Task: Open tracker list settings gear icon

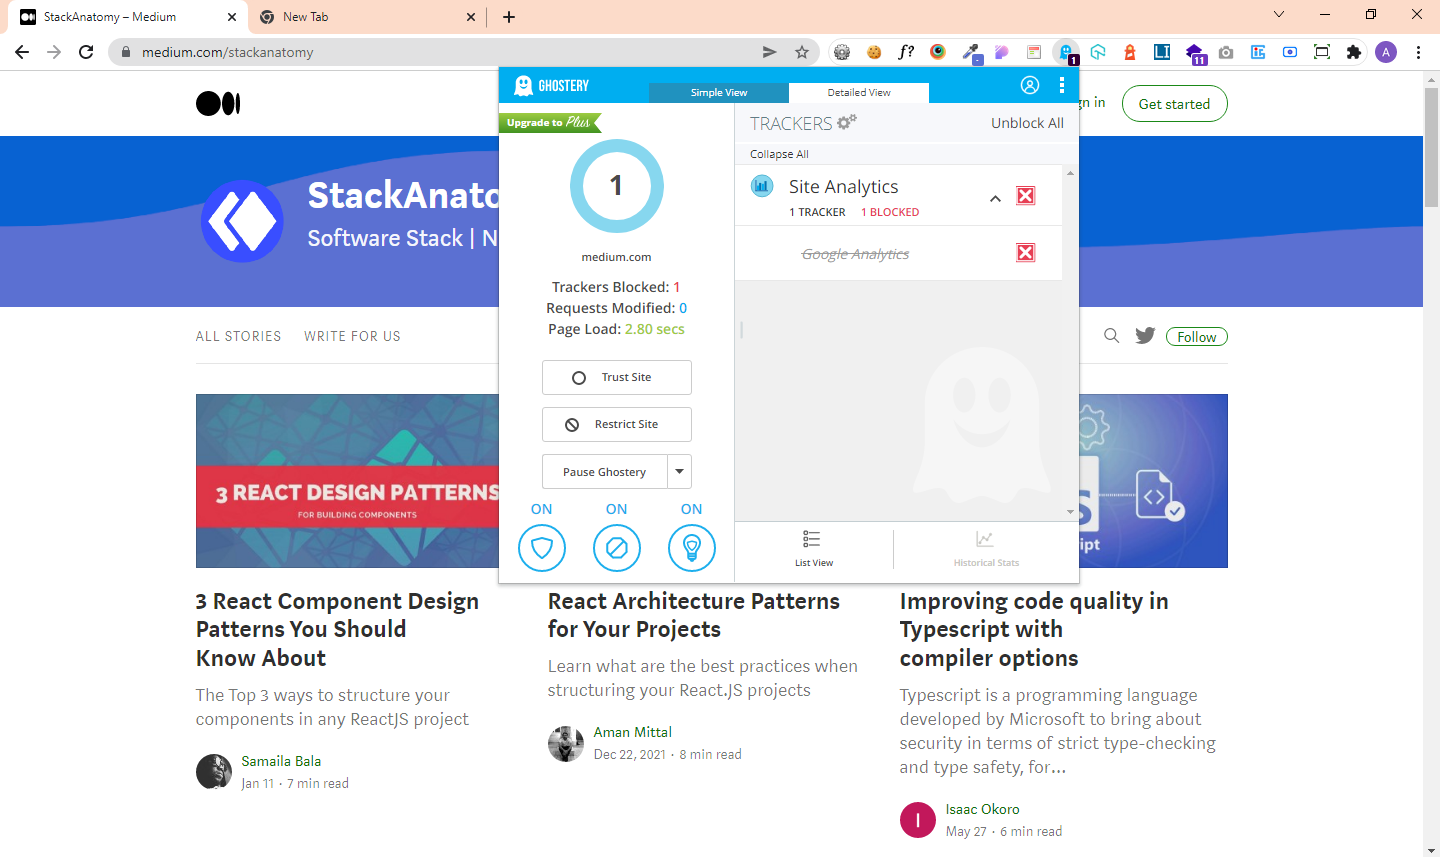Action: pos(847,122)
